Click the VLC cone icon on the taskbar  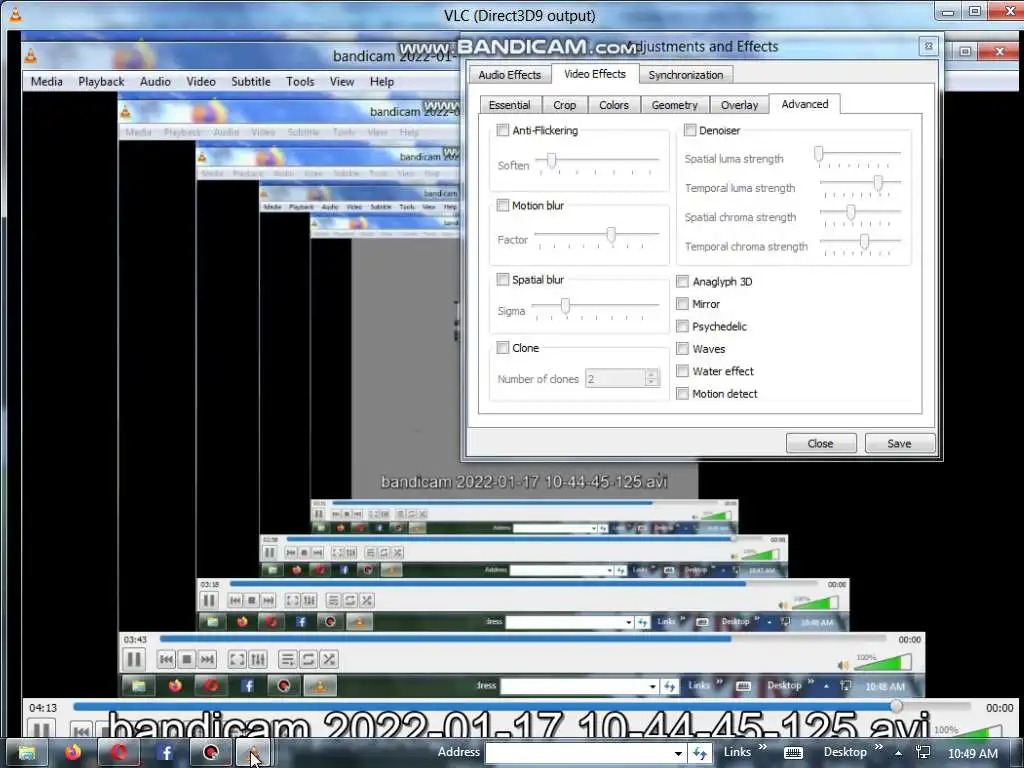pyautogui.click(x=253, y=753)
